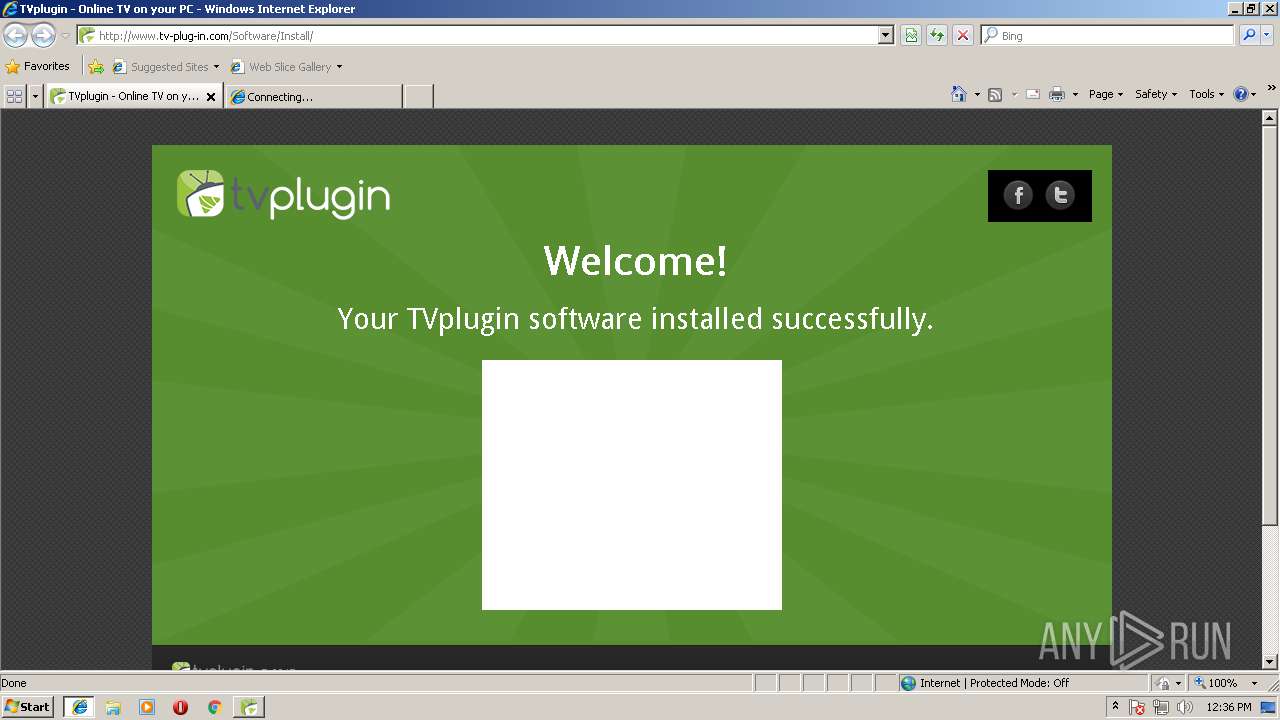Open Suggested Sites link

(166, 67)
